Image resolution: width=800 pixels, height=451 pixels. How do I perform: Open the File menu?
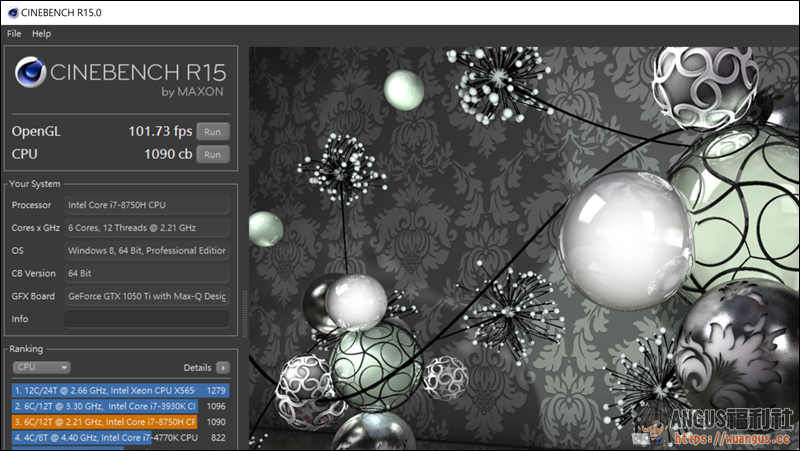(14, 34)
